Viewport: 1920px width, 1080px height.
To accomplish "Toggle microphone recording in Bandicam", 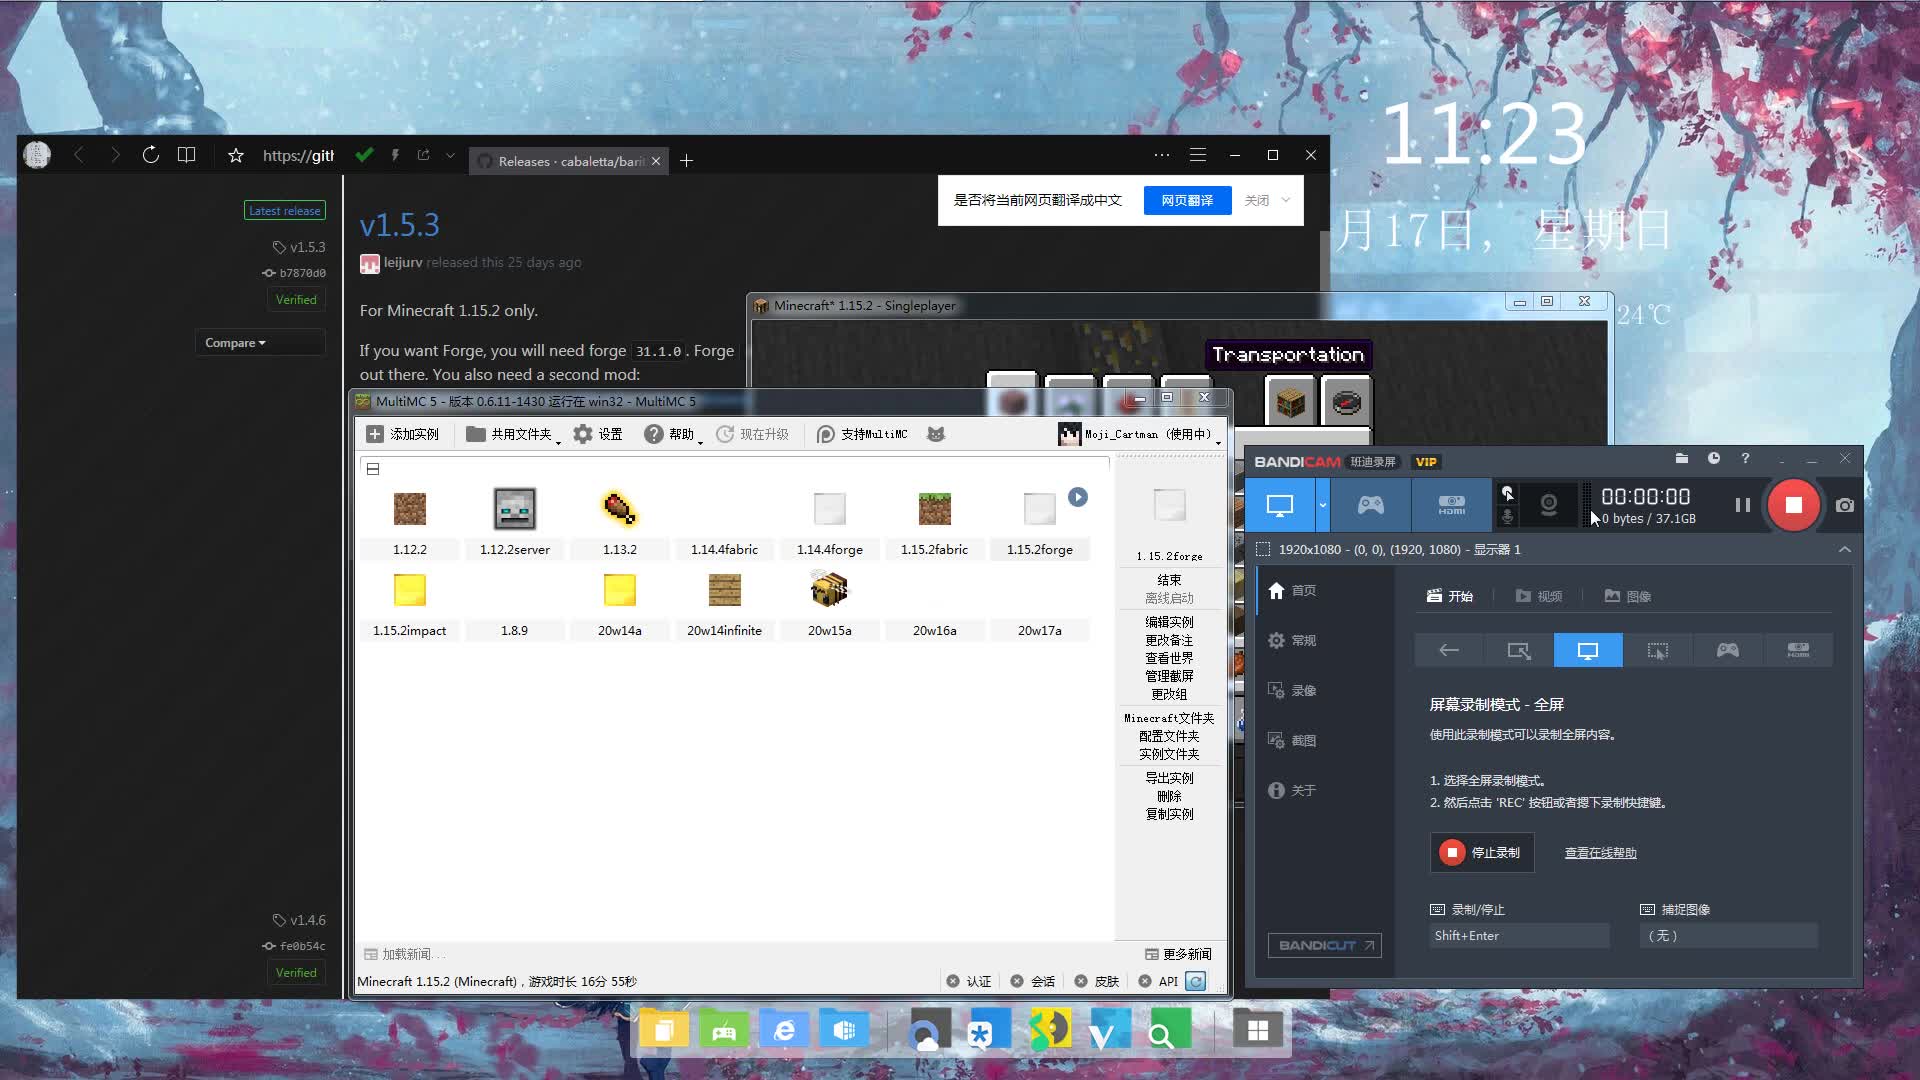I will click(1508, 517).
